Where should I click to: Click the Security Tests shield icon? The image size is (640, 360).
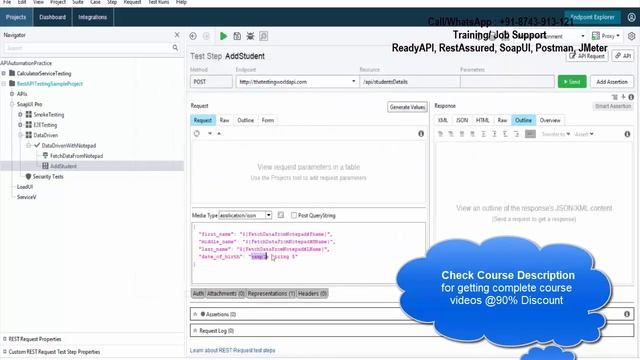click(x=28, y=176)
